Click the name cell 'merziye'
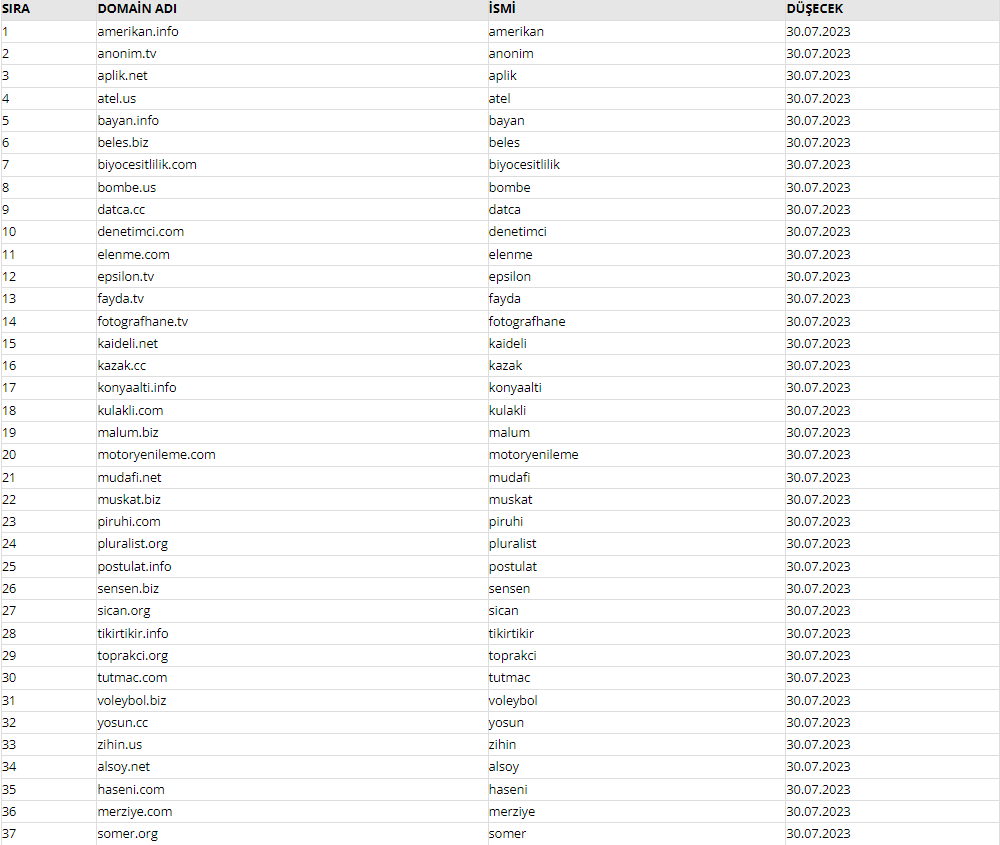This screenshot has width=1000, height=845. 511,811
